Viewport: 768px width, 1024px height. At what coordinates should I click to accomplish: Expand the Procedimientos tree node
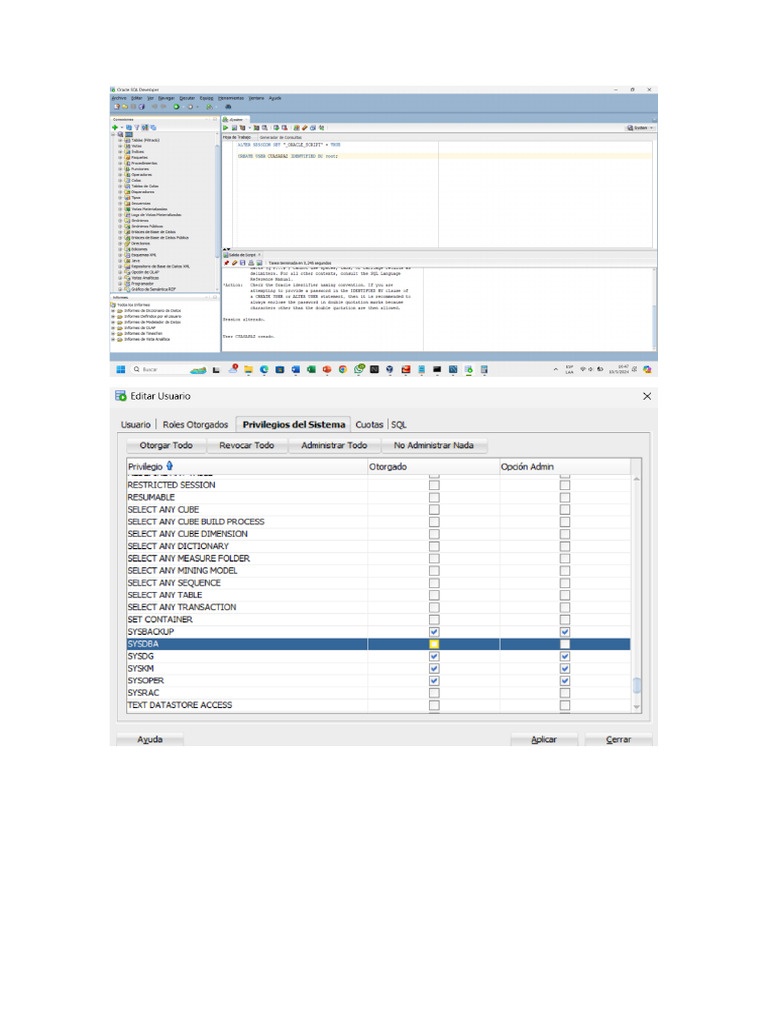pos(120,163)
